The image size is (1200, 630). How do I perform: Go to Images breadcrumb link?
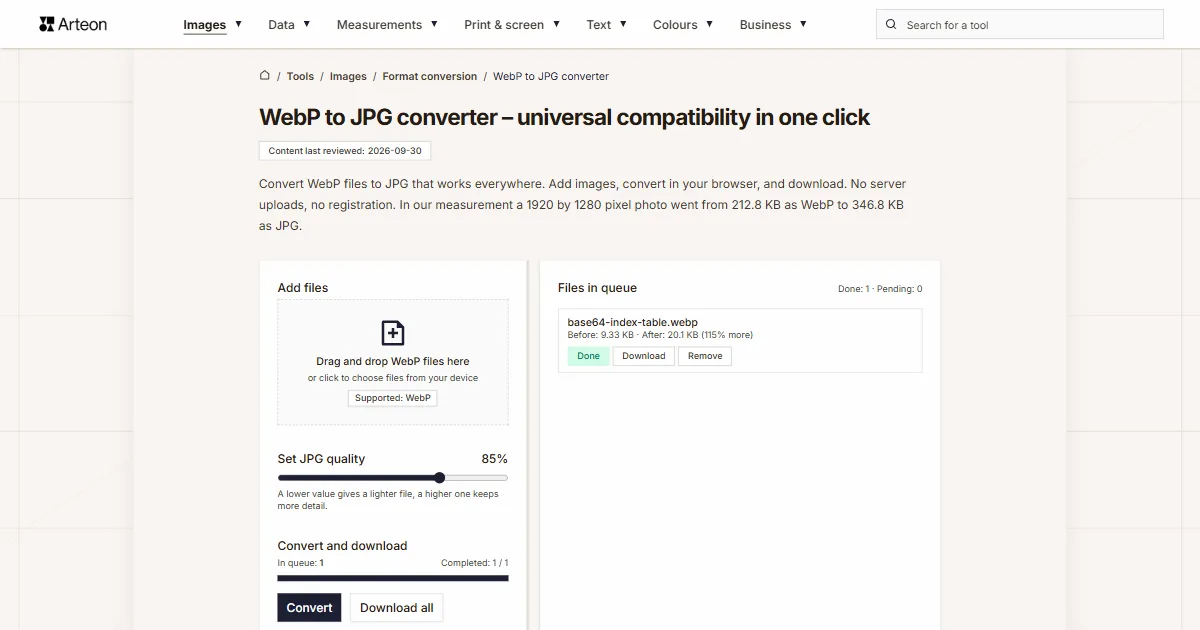(x=348, y=76)
